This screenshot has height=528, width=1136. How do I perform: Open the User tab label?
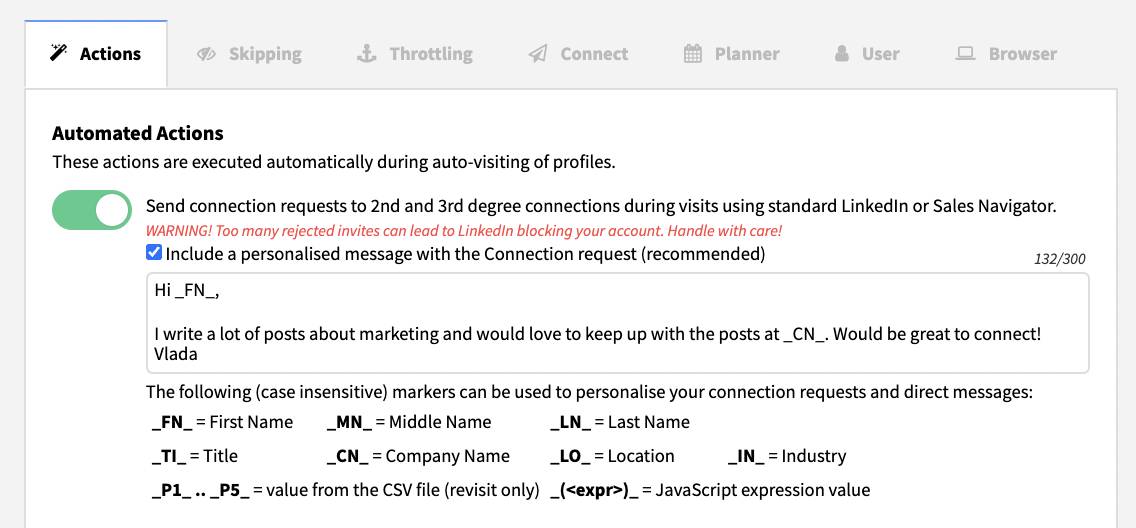point(881,54)
